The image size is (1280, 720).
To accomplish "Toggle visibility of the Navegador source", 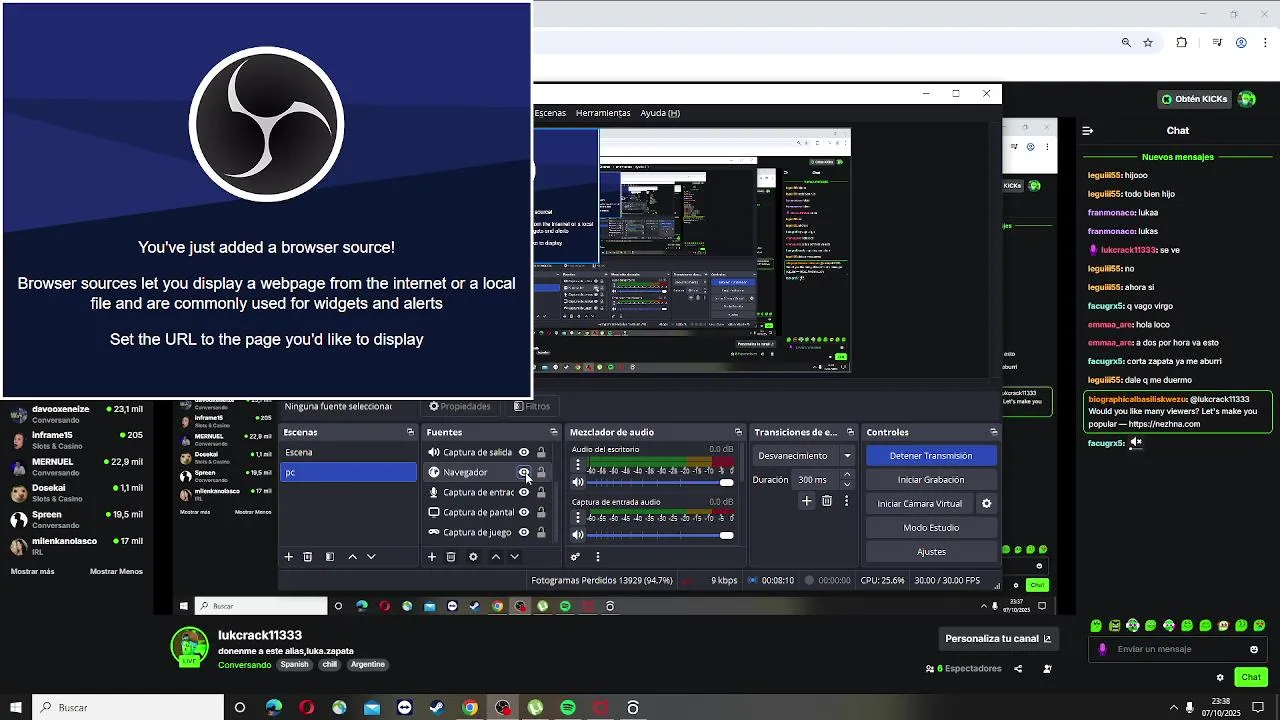I will click(x=524, y=472).
